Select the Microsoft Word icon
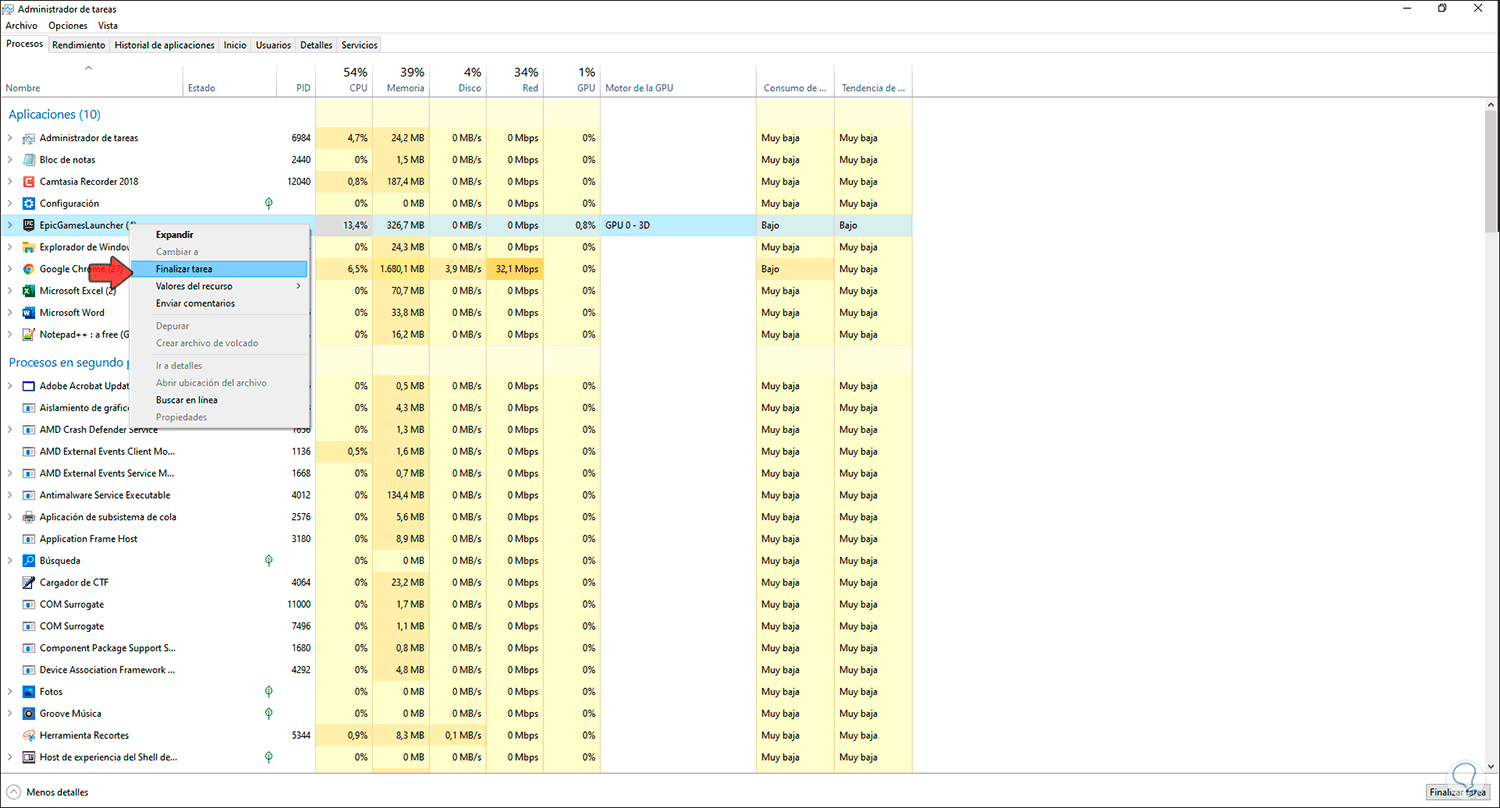Viewport: 1500px width, 808px height. 28,313
